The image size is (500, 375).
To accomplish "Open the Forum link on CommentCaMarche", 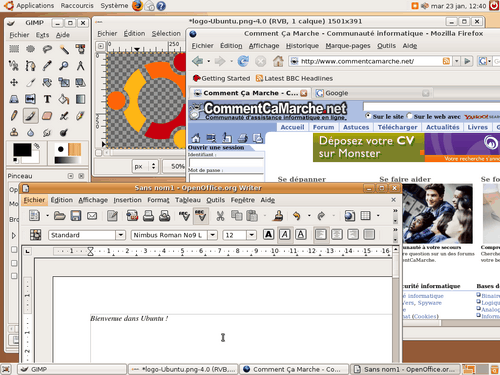I will coord(323,127).
